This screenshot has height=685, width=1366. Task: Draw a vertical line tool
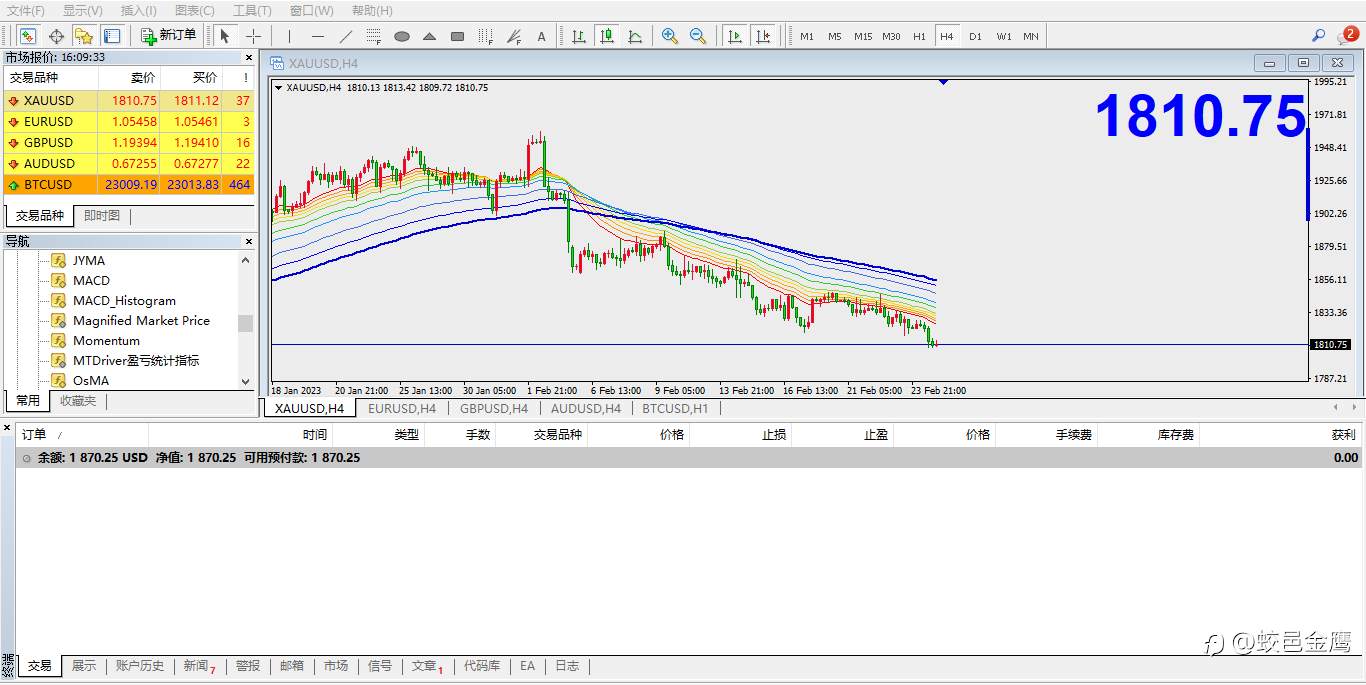(x=289, y=36)
